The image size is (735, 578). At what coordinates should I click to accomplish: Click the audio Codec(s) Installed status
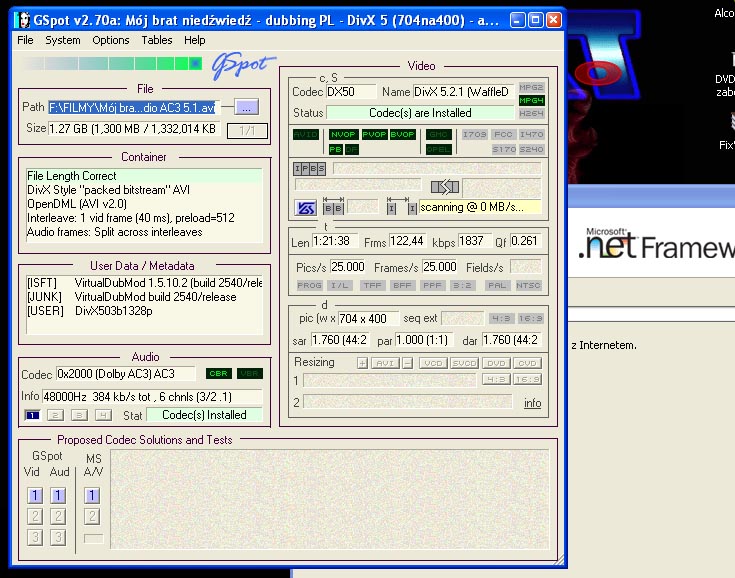click(x=204, y=415)
